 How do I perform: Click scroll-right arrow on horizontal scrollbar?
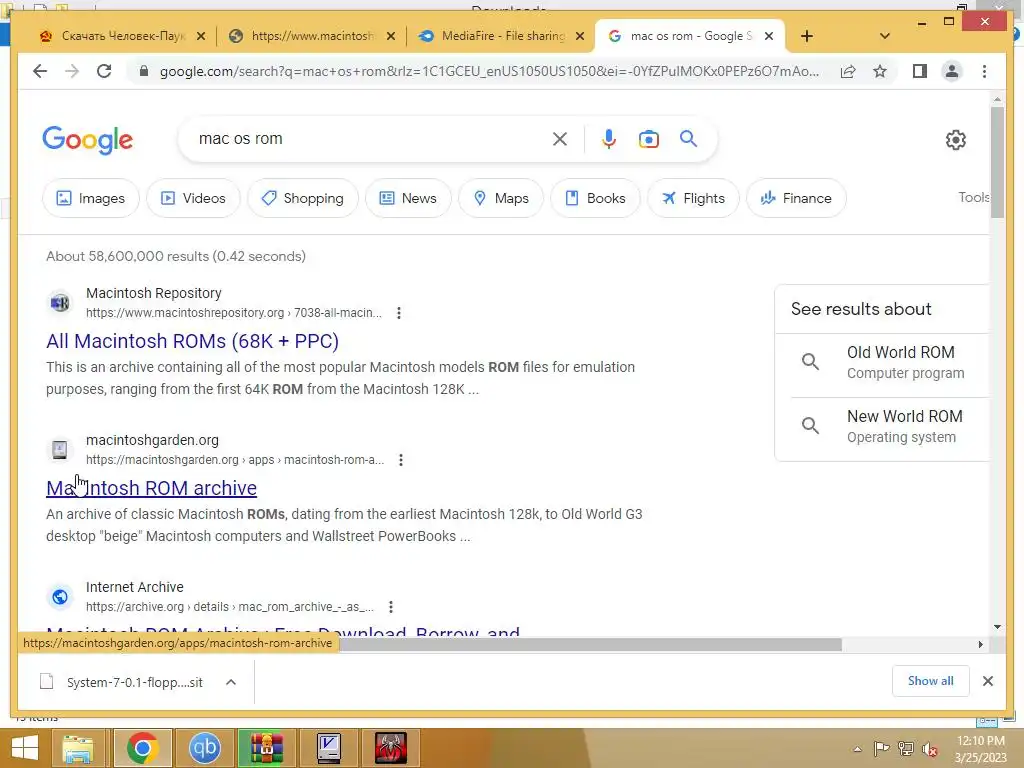point(980,645)
